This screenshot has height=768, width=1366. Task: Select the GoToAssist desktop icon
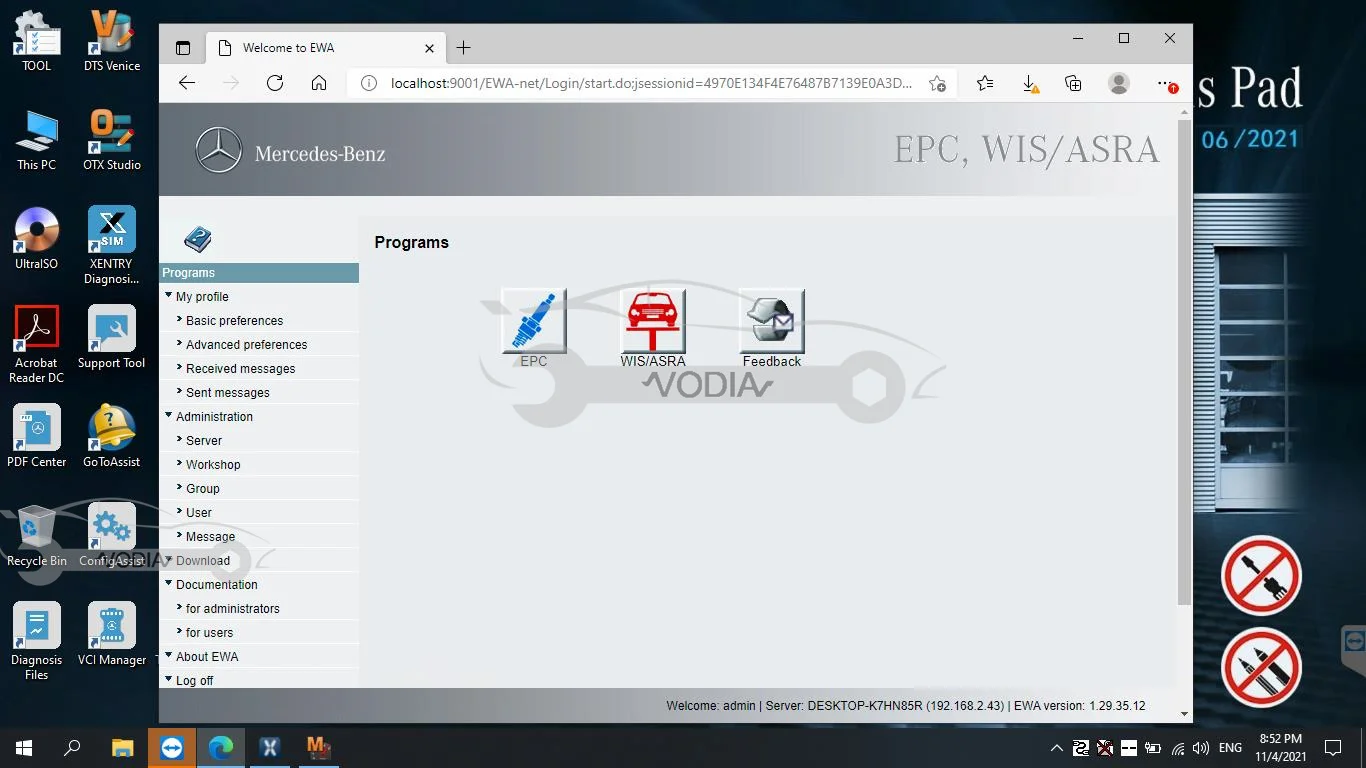click(112, 437)
